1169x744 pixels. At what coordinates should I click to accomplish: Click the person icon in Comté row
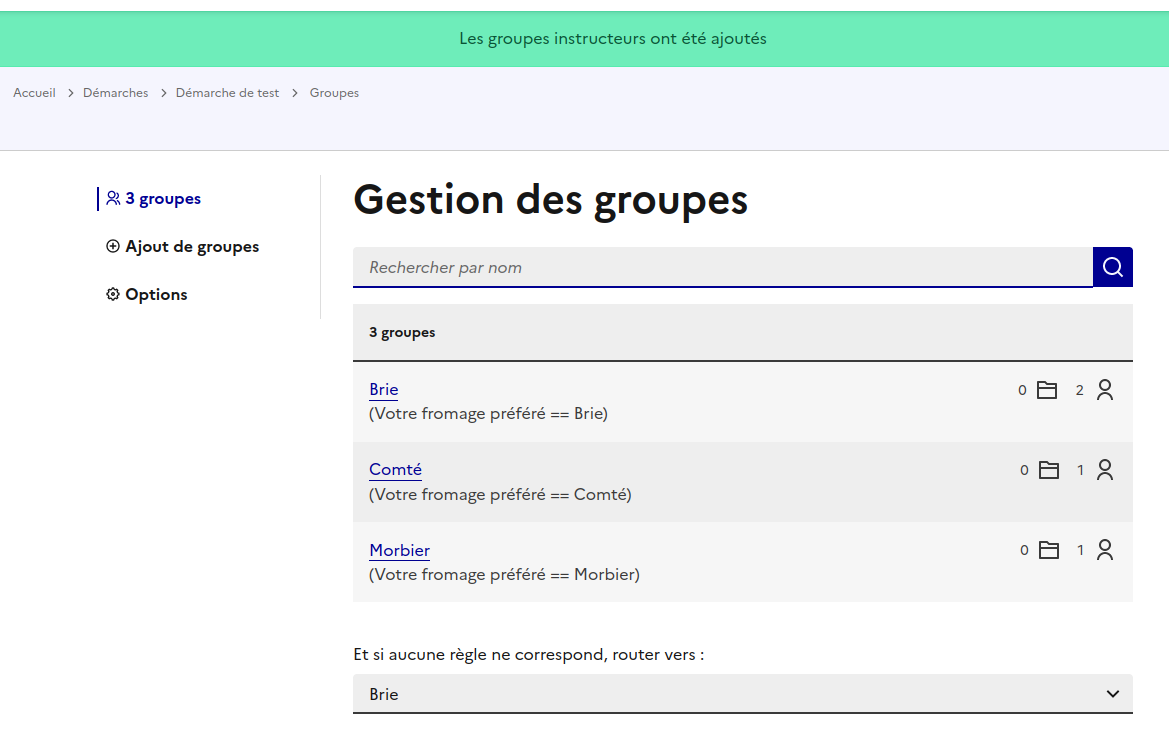[1104, 470]
